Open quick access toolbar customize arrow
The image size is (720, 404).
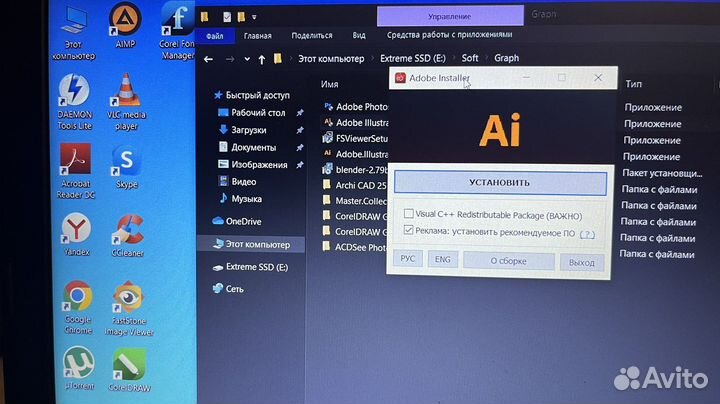pos(254,17)
